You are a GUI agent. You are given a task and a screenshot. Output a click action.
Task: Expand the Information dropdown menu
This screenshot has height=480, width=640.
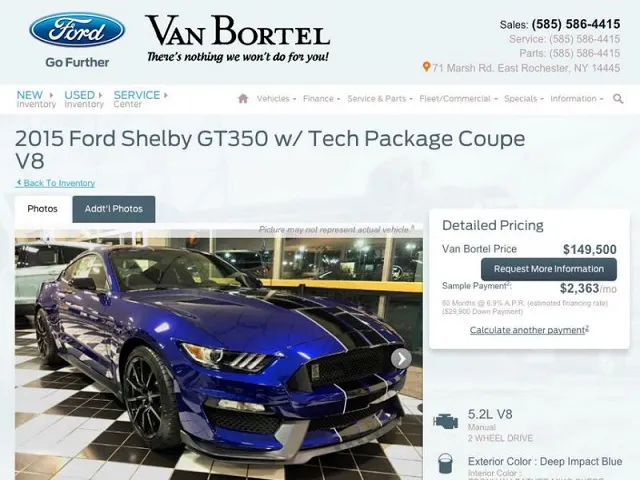pyautogui.click(x=576, y=99)
